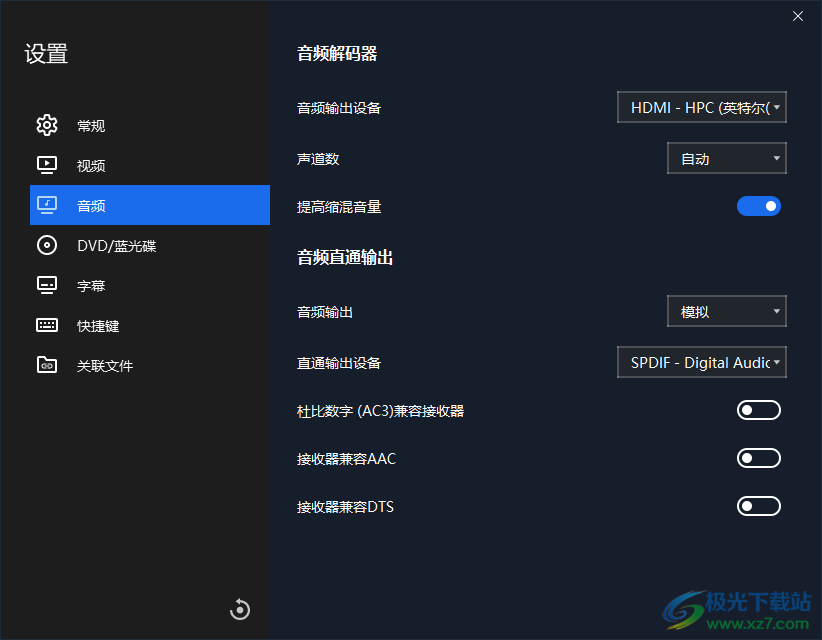The image size is (822, 640).
Task: Click the folder link icon beside 关联文件
Action: click(47, 365)
